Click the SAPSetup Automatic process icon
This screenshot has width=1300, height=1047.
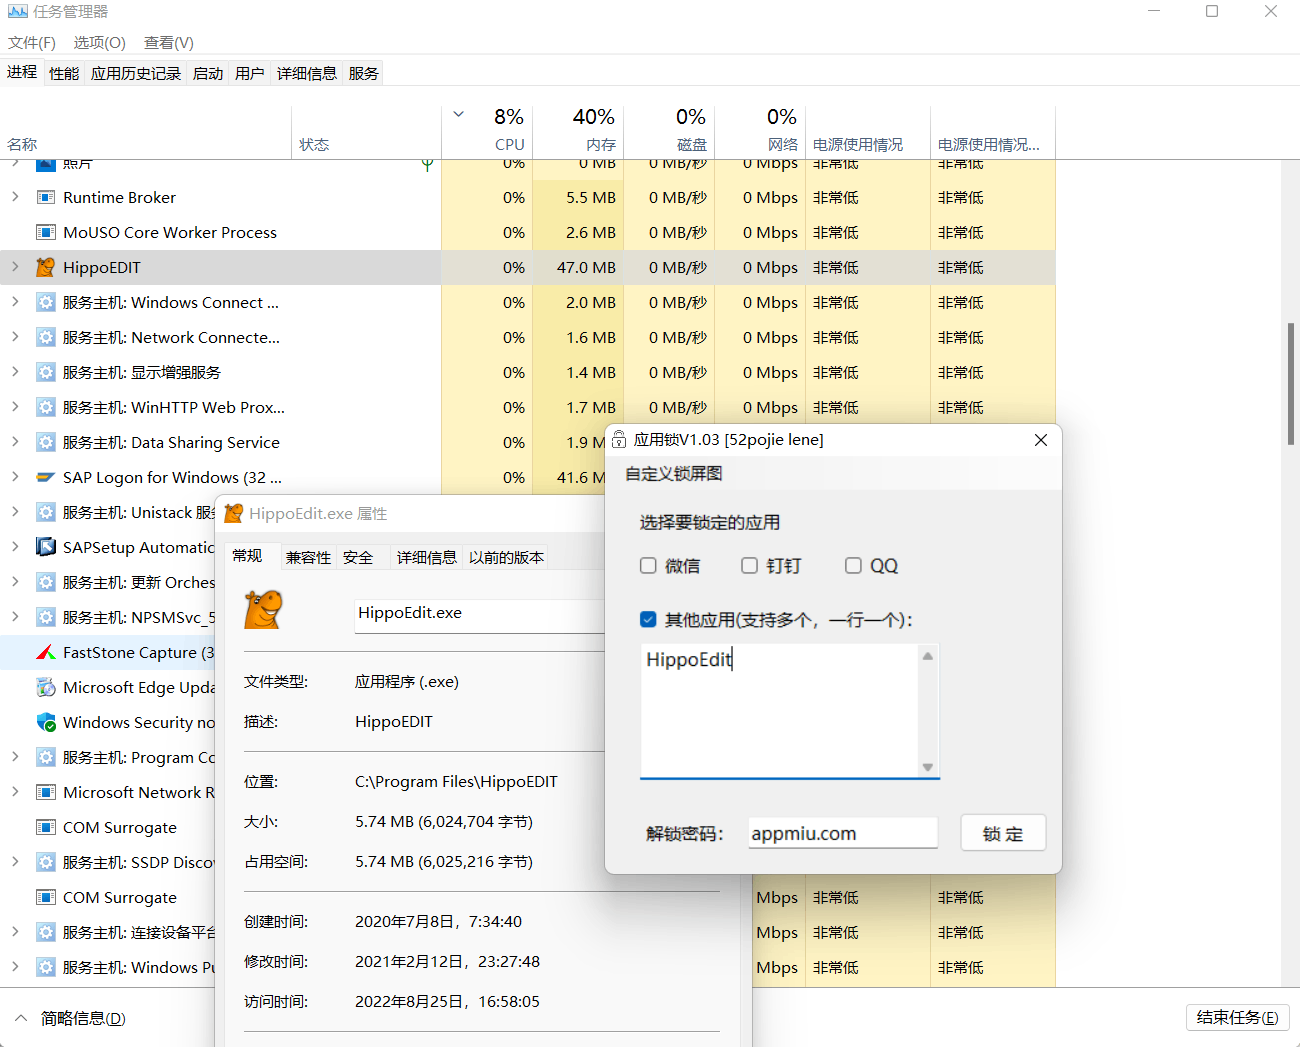pos(45,547)
